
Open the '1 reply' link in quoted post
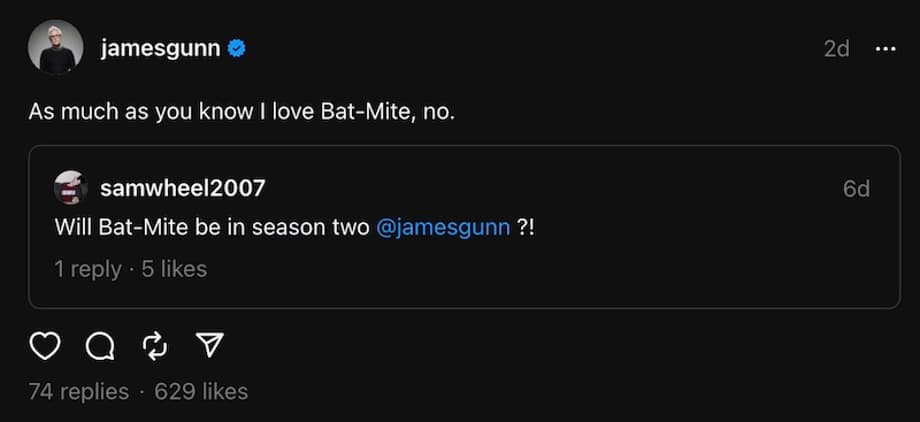coord(88,268)
